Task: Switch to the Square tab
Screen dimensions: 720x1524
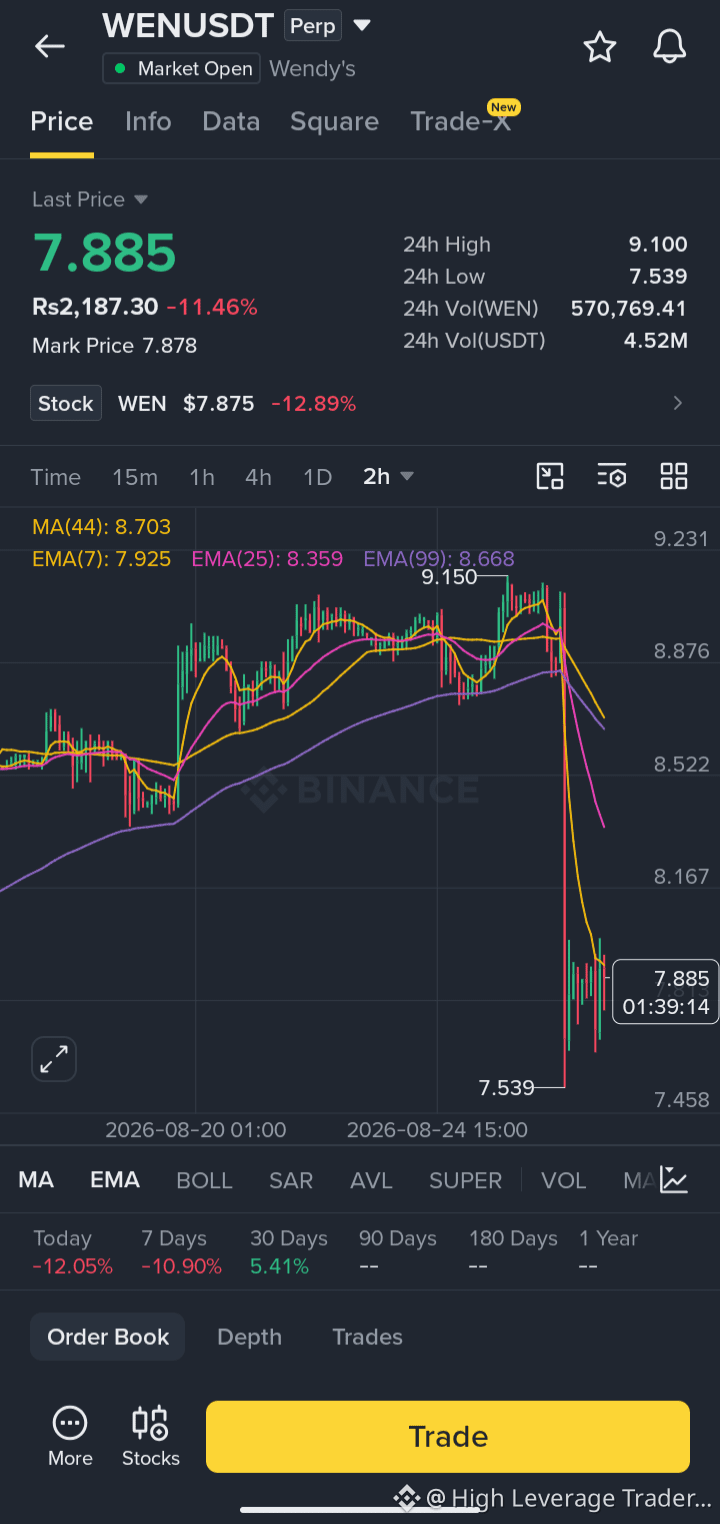Action: pos(334,121)
